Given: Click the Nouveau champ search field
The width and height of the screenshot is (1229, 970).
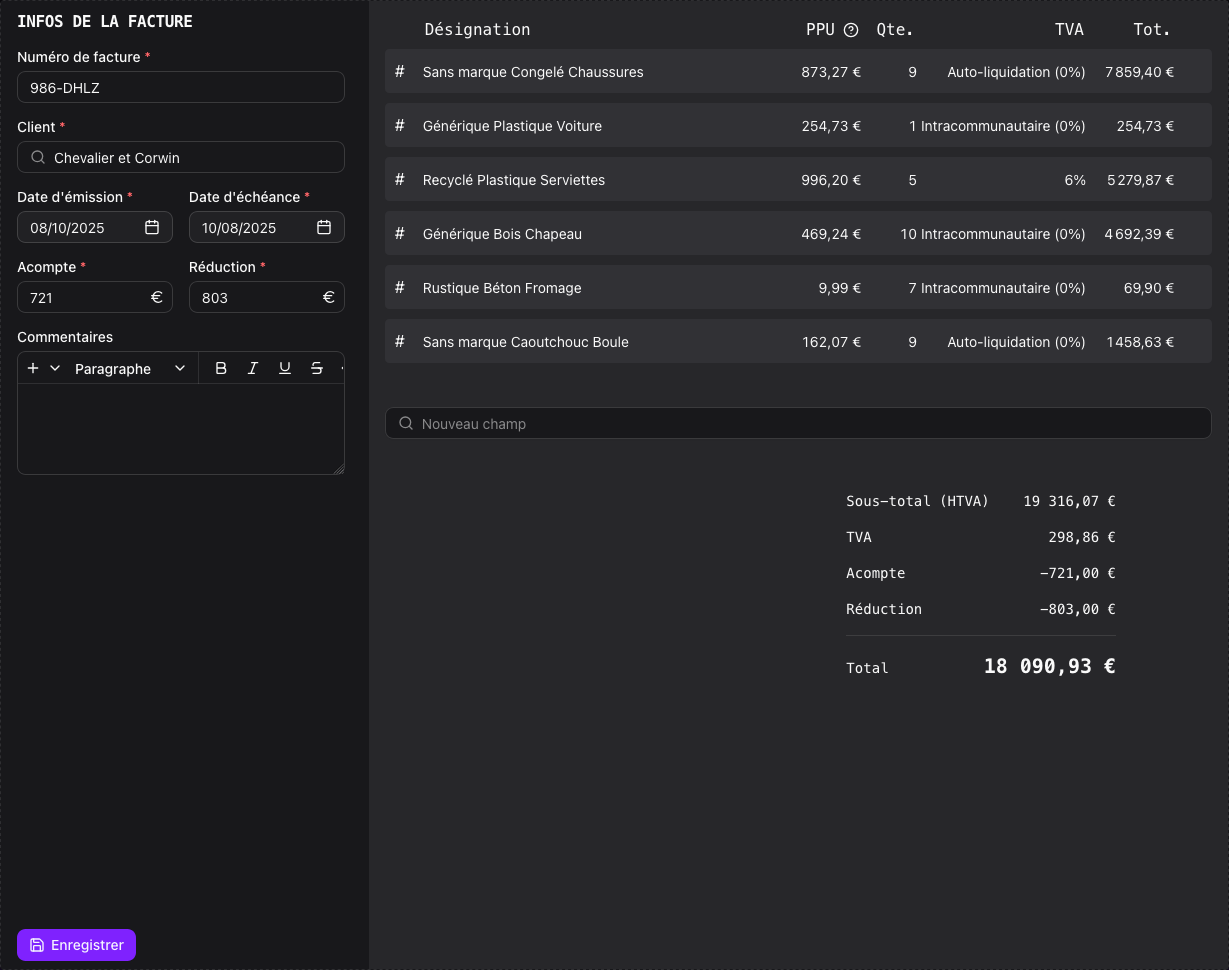Looking at the screenshot, I should pyautogui.click(x=798, y=423).
